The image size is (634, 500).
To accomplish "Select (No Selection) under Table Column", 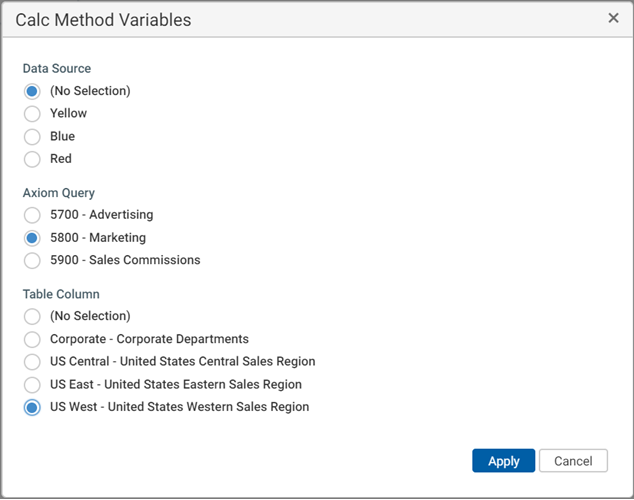I will pos(32,316).
